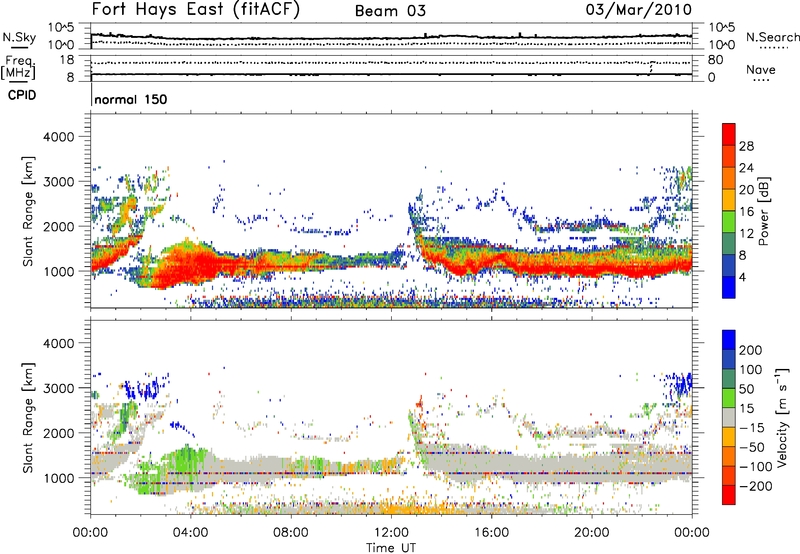Click the '4' power colorbar tick
Viewport: 800px width, 554px height.
pos(742,277)
